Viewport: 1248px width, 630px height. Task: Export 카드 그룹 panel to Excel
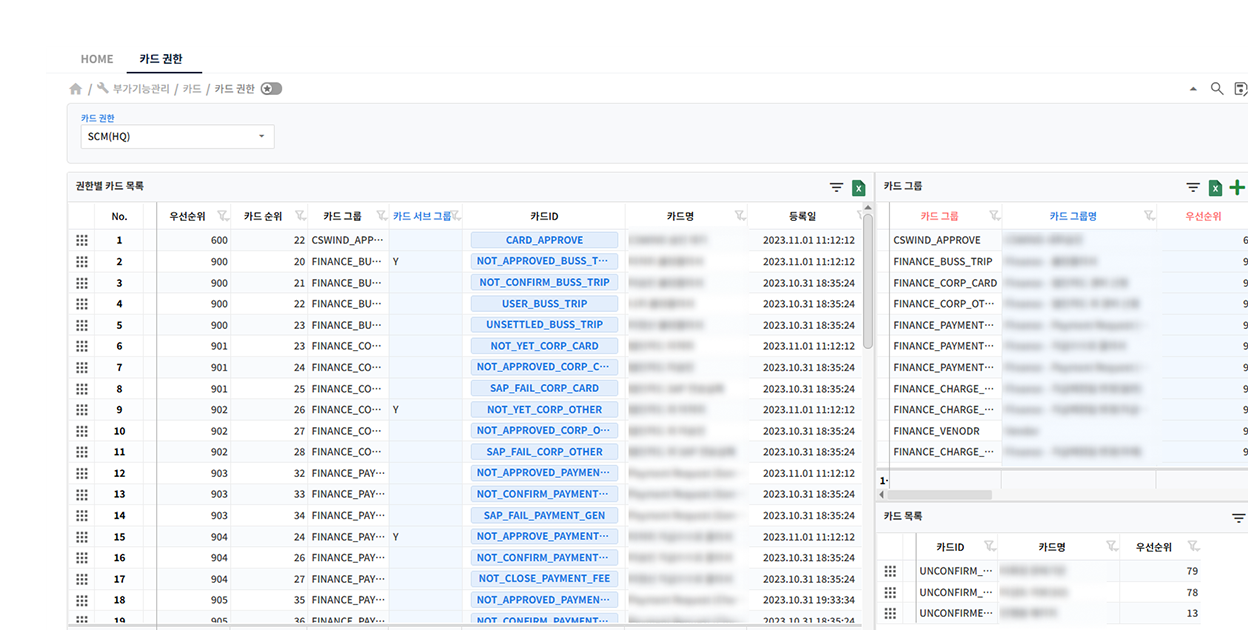click(x=1215, y=187)
